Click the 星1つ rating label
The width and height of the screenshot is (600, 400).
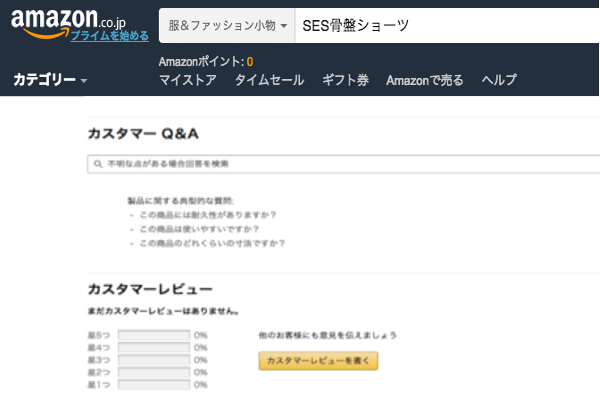tap(99, 385)
